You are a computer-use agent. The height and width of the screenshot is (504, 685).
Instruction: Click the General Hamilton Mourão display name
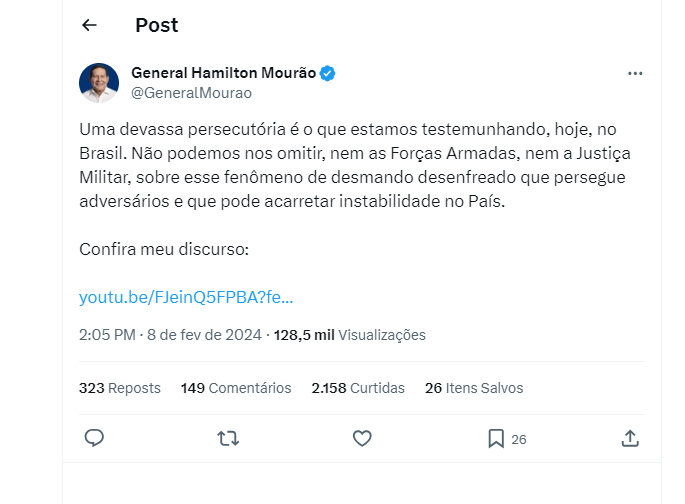[x=223, y=73]
